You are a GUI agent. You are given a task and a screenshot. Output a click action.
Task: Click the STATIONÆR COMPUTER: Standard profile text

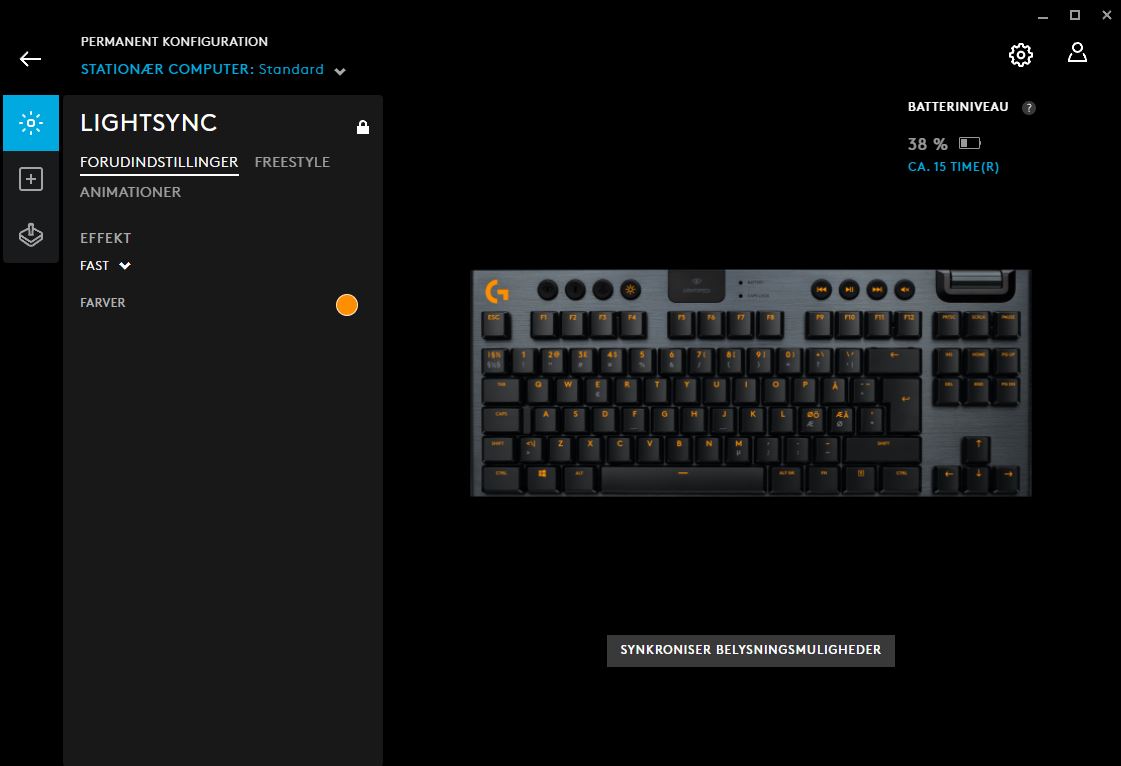[202, 69]
